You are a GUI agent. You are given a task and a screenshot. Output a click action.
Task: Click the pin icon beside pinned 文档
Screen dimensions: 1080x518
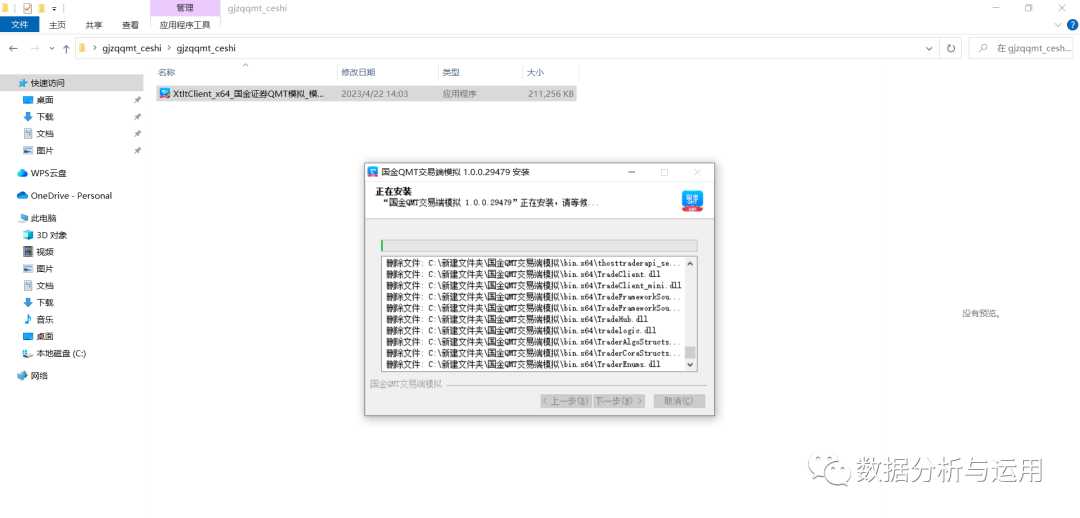(x=137, y=134)
